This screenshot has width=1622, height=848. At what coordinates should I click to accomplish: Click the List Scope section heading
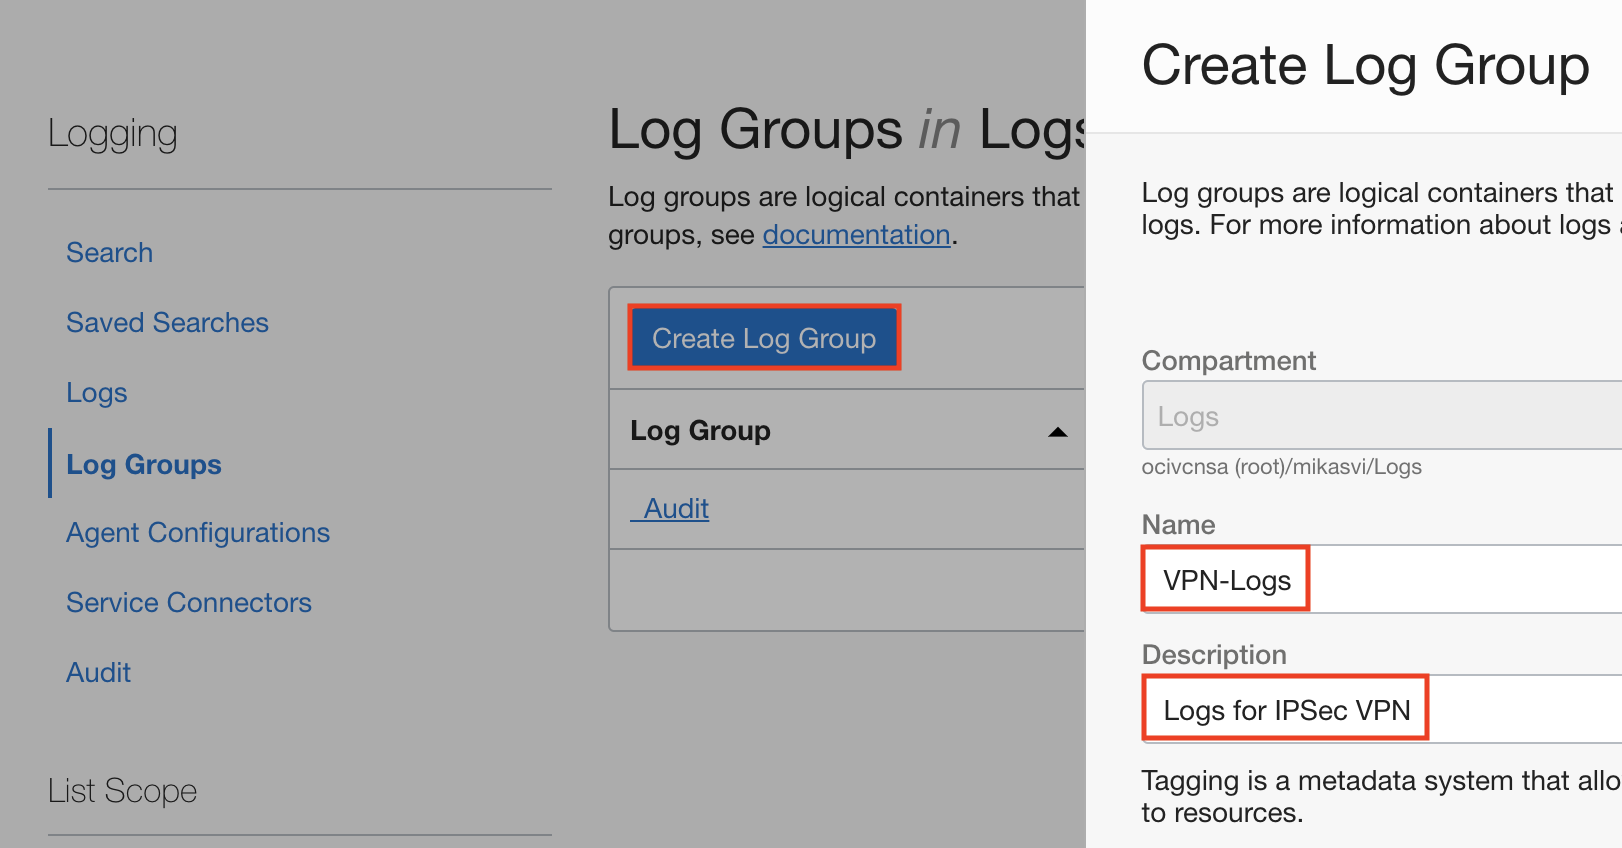pos(122,791)
